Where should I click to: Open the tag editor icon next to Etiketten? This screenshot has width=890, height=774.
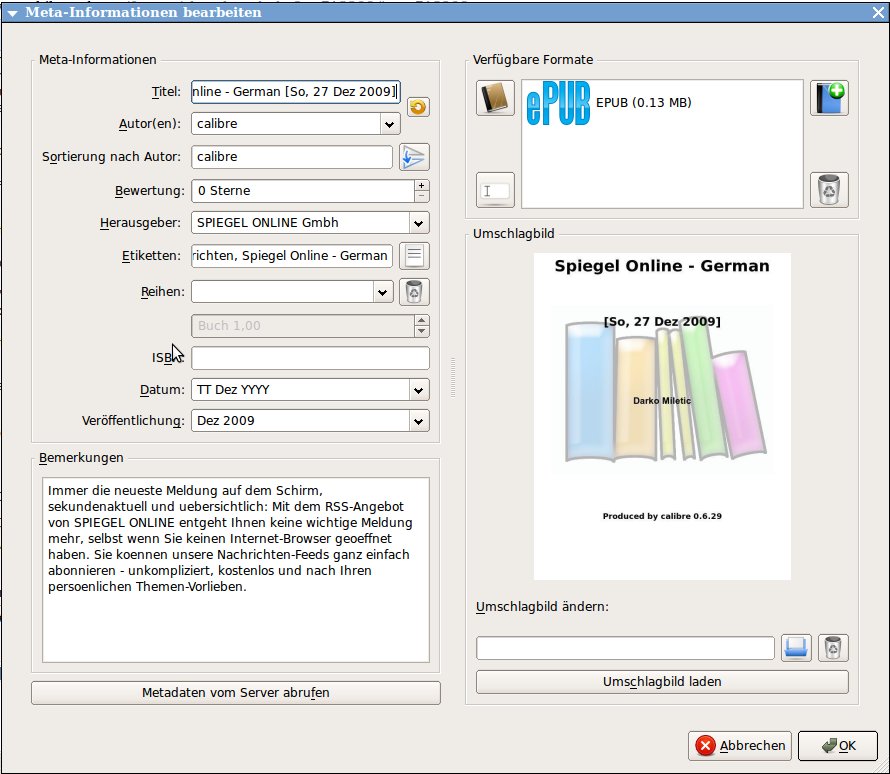pos(414,256)
